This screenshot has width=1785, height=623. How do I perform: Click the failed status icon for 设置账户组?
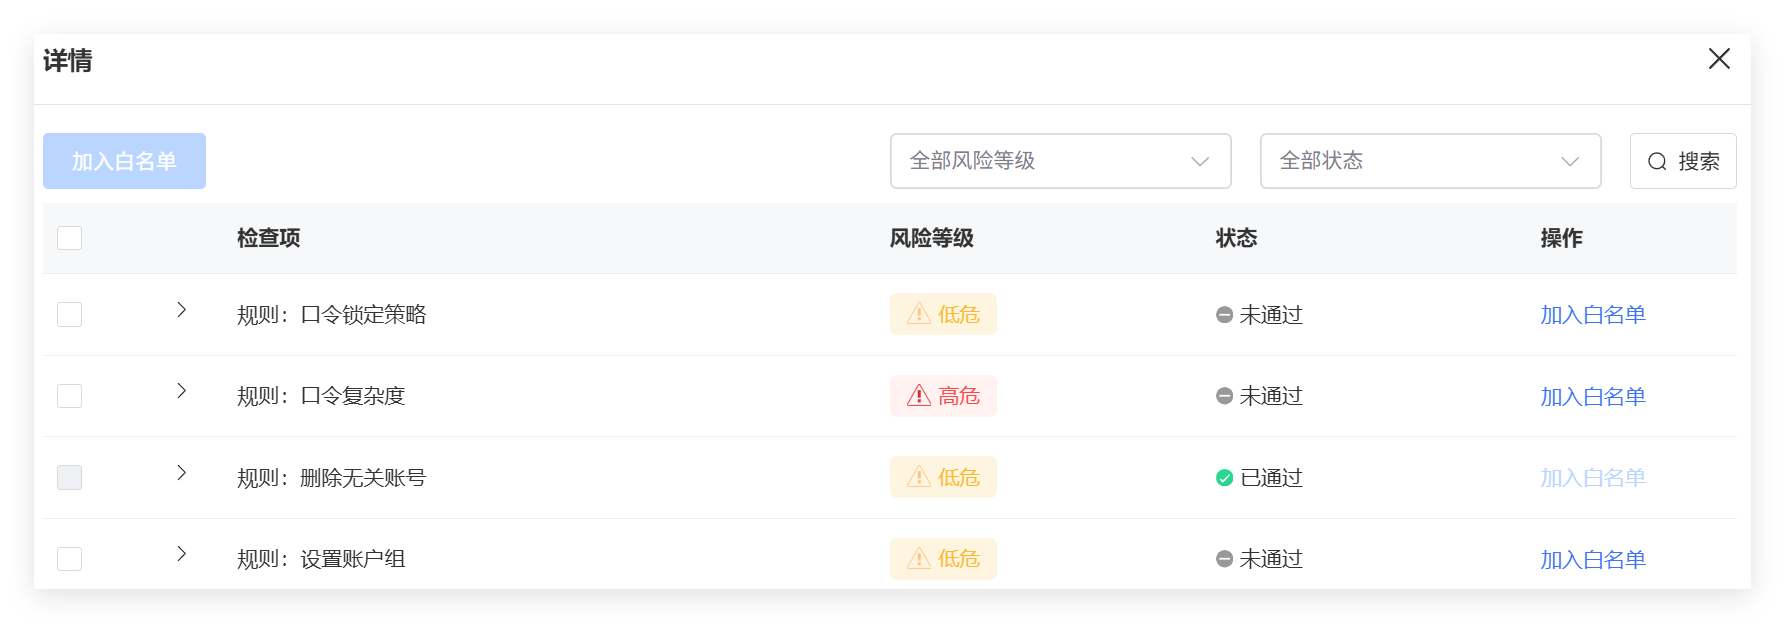1224,559
